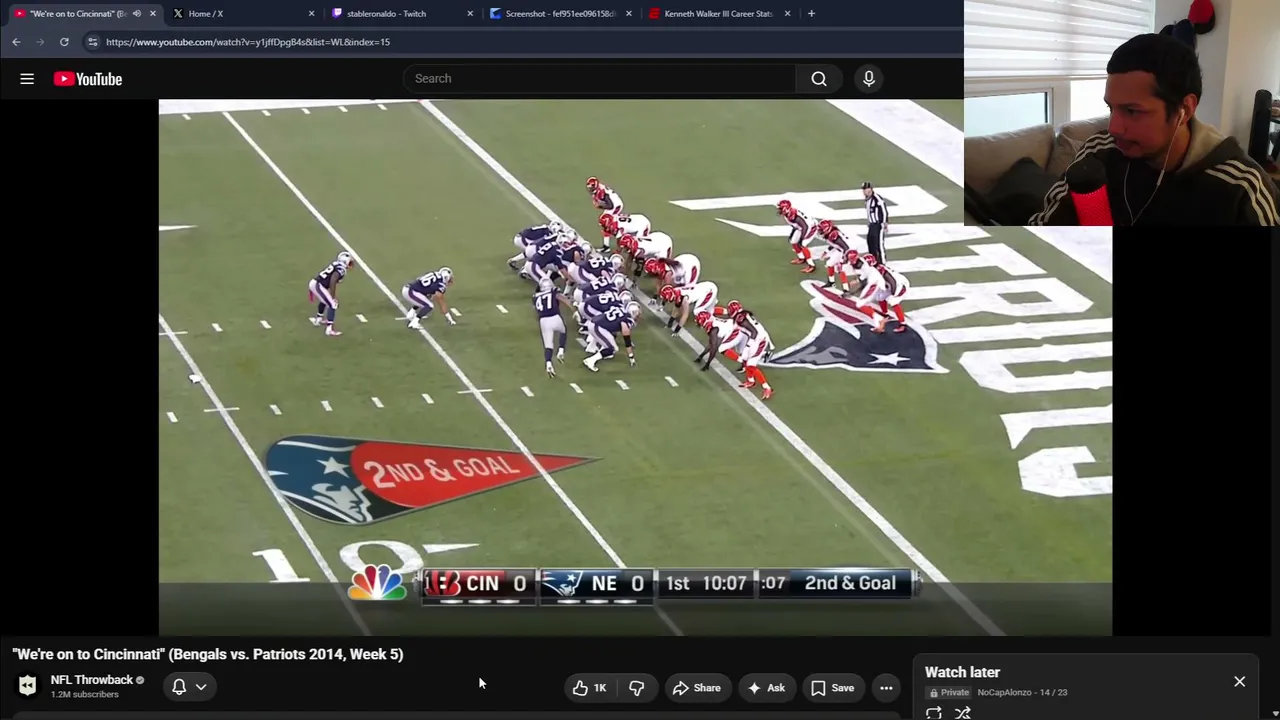
Task: Click the Ask button
Action: [x=766, y=688]
